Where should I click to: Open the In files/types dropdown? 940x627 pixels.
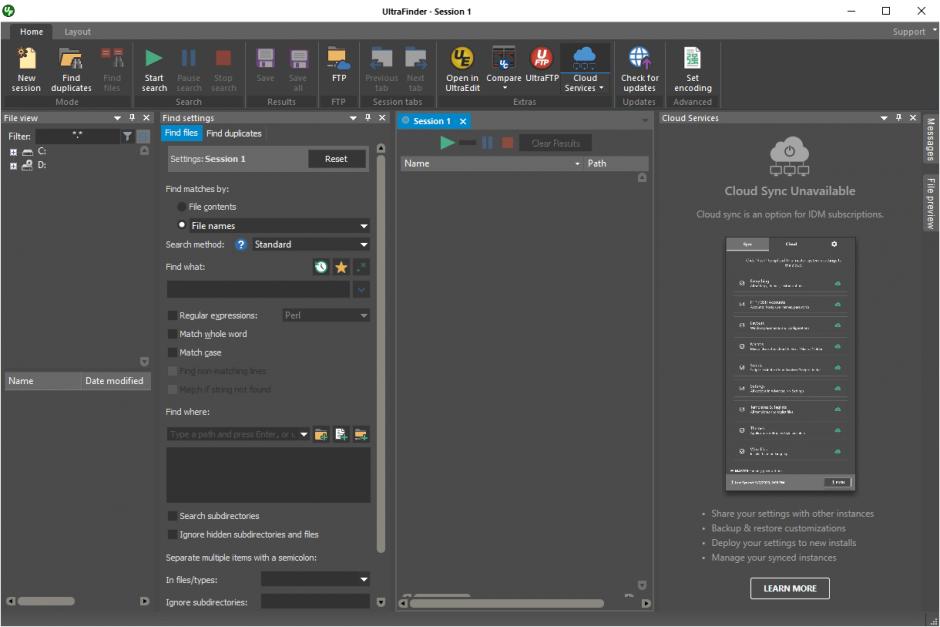364,580
